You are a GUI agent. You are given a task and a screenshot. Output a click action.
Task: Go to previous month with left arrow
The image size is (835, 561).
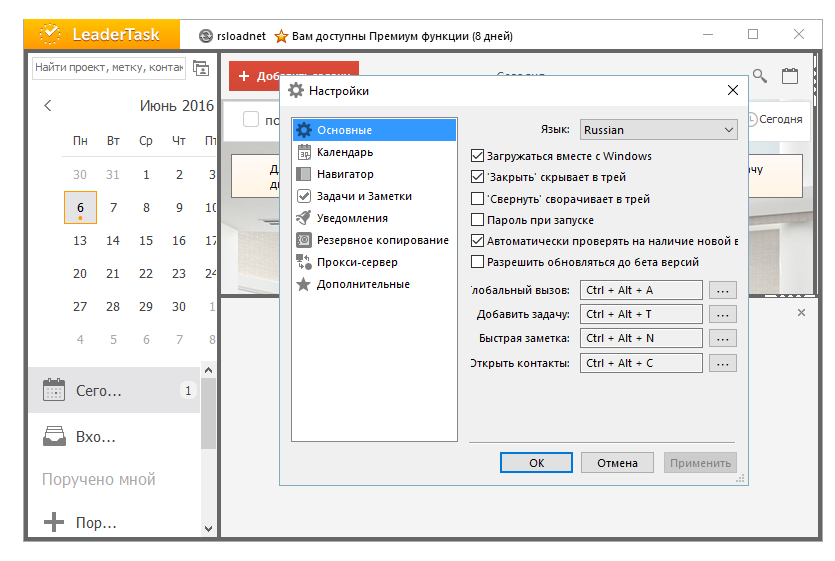pos(48,105)
